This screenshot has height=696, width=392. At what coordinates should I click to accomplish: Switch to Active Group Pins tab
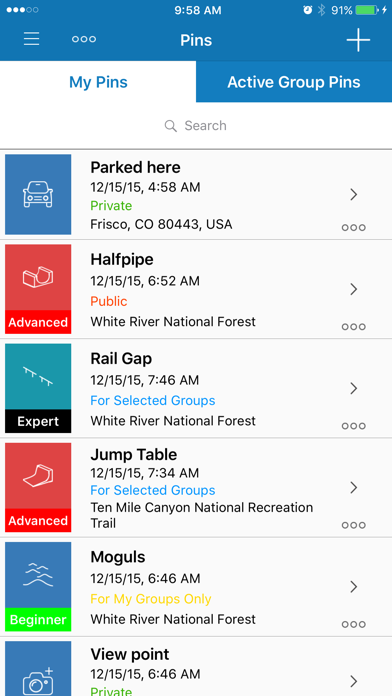[294, 82]
